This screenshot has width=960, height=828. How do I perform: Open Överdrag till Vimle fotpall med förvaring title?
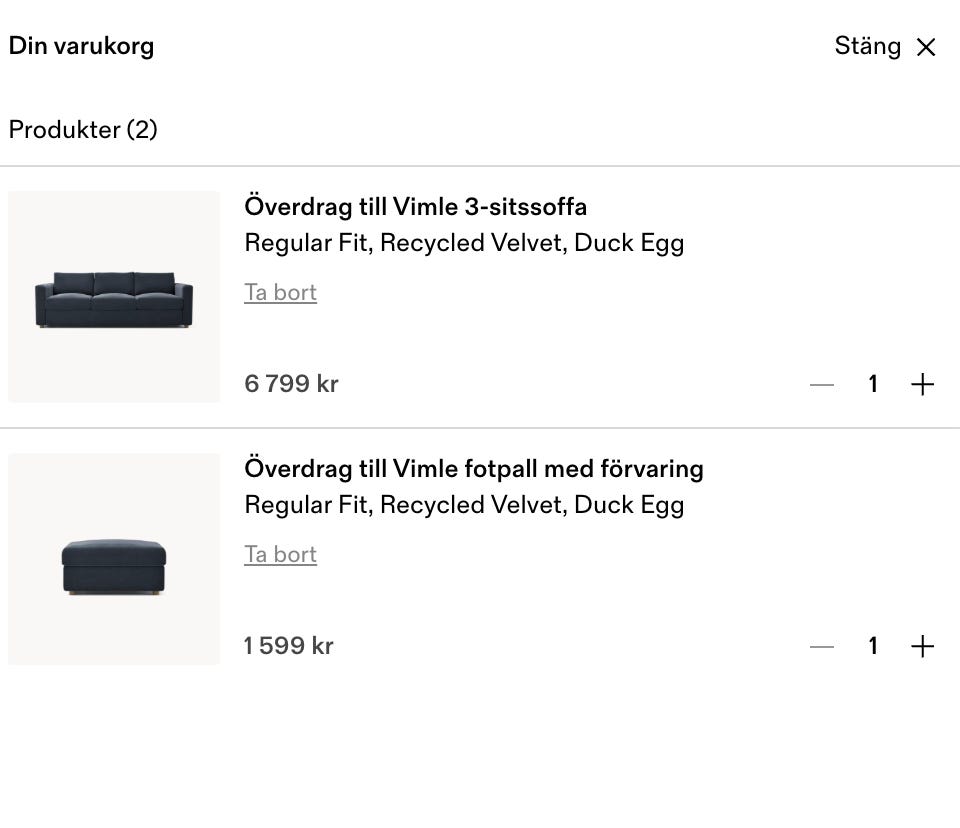click(473, 469)
